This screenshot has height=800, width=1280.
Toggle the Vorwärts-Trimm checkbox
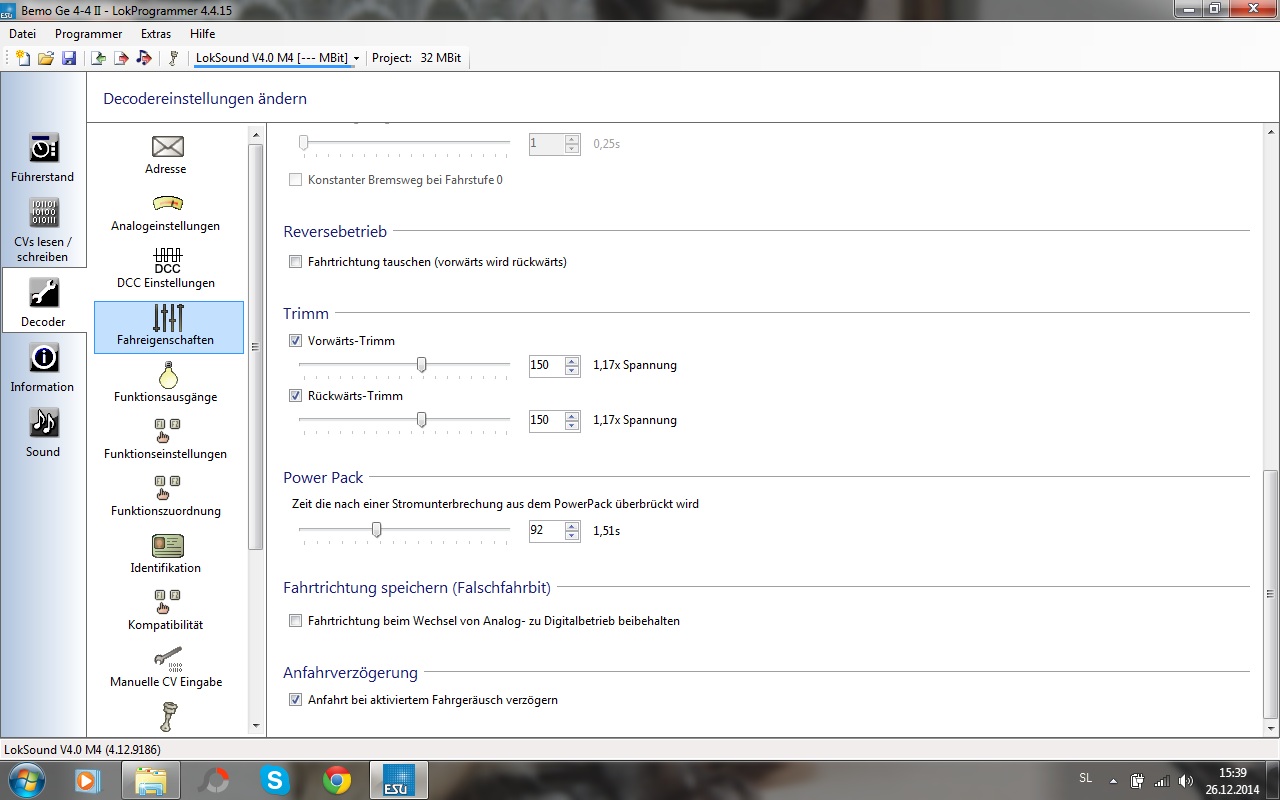(295, 340)
